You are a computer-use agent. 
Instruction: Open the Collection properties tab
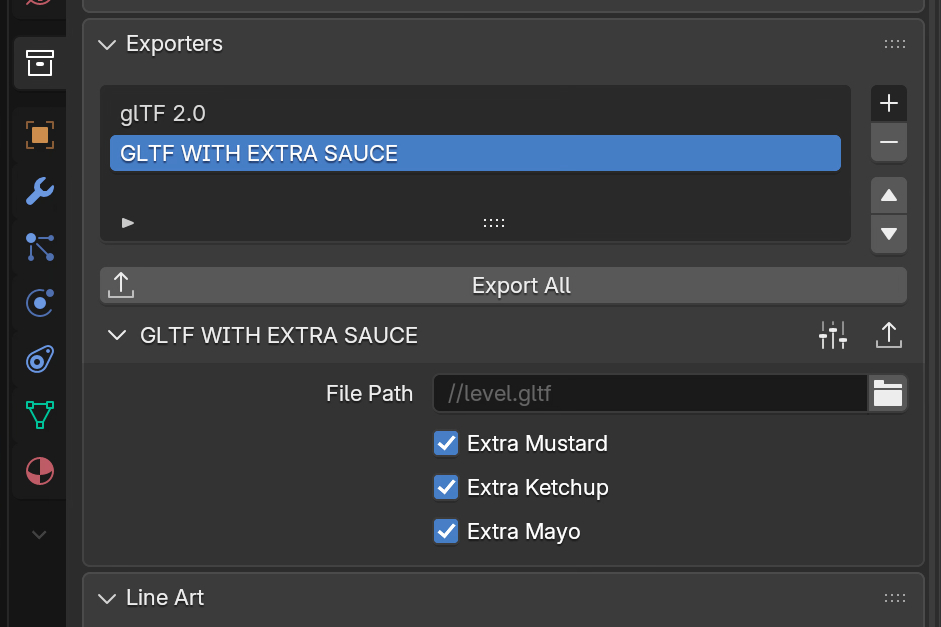pos(39,63)
